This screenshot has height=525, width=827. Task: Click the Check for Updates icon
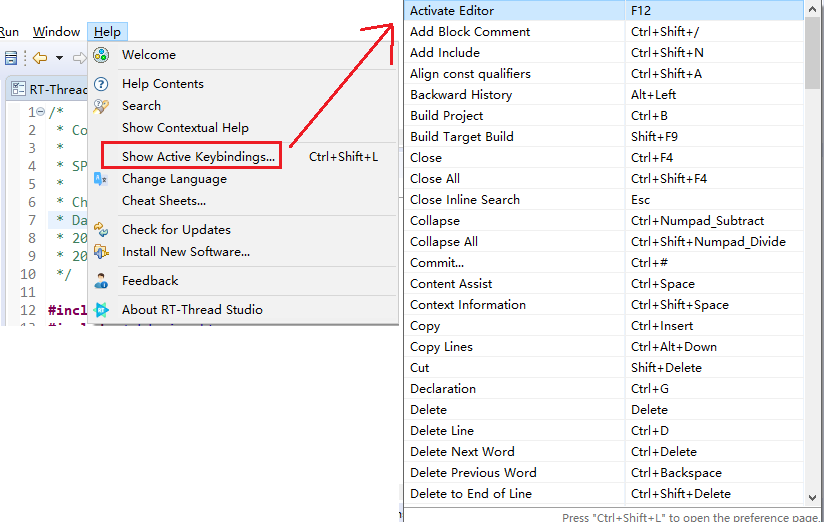click(101, 230)
